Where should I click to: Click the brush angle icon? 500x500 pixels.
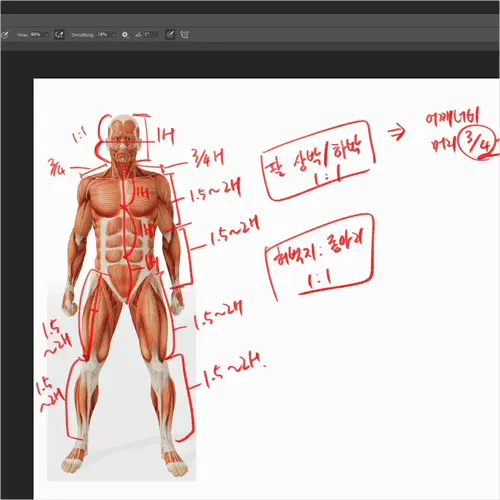tap(138, 35)
